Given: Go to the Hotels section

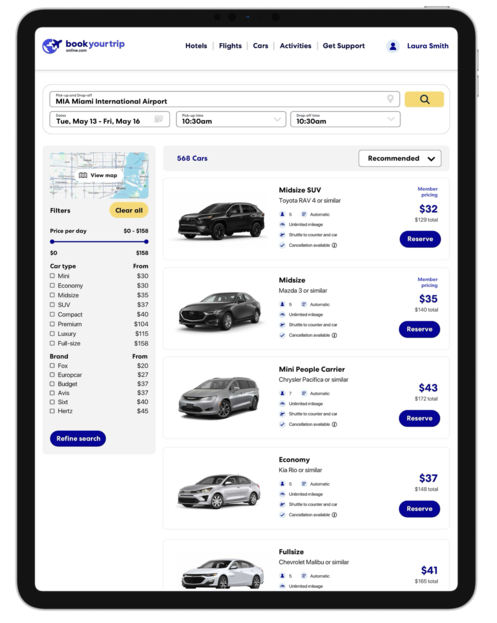Looking at the screenshot, I should click(196, 46).
